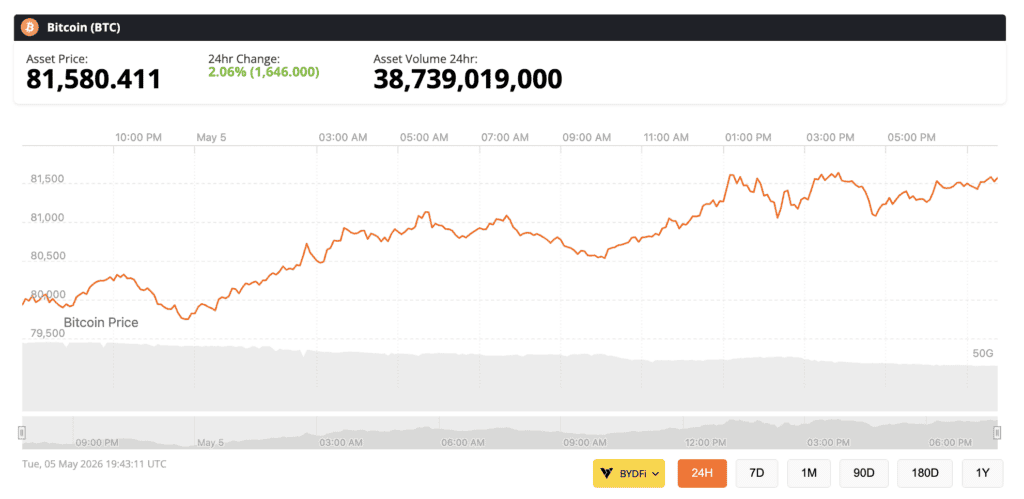
Task: Grab the left navigator range handle
Action: pyautogui.click(x=22, y=432)
